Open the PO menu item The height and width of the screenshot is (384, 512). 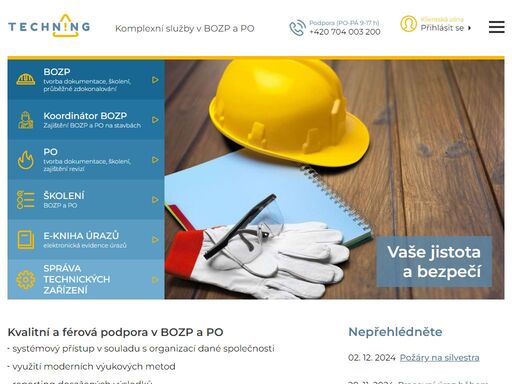point(86,160)
